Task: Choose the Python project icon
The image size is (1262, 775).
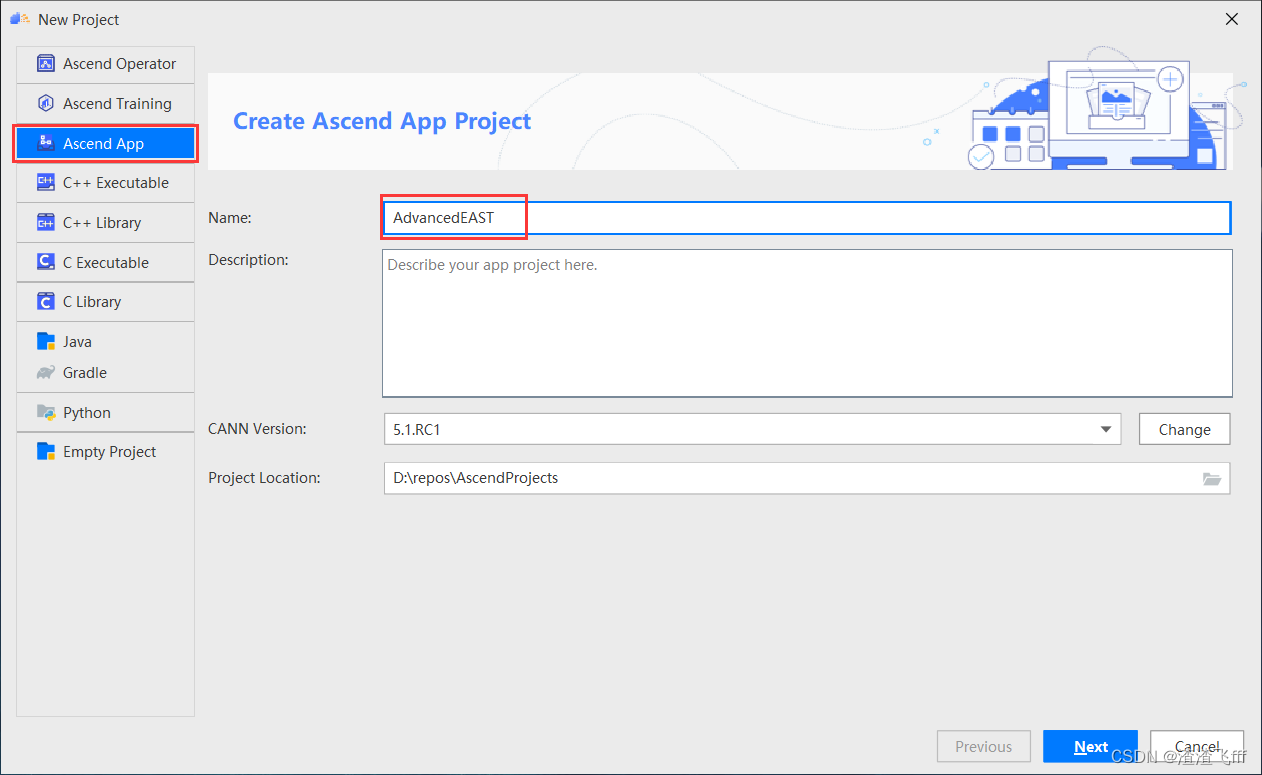Action: 45,412
